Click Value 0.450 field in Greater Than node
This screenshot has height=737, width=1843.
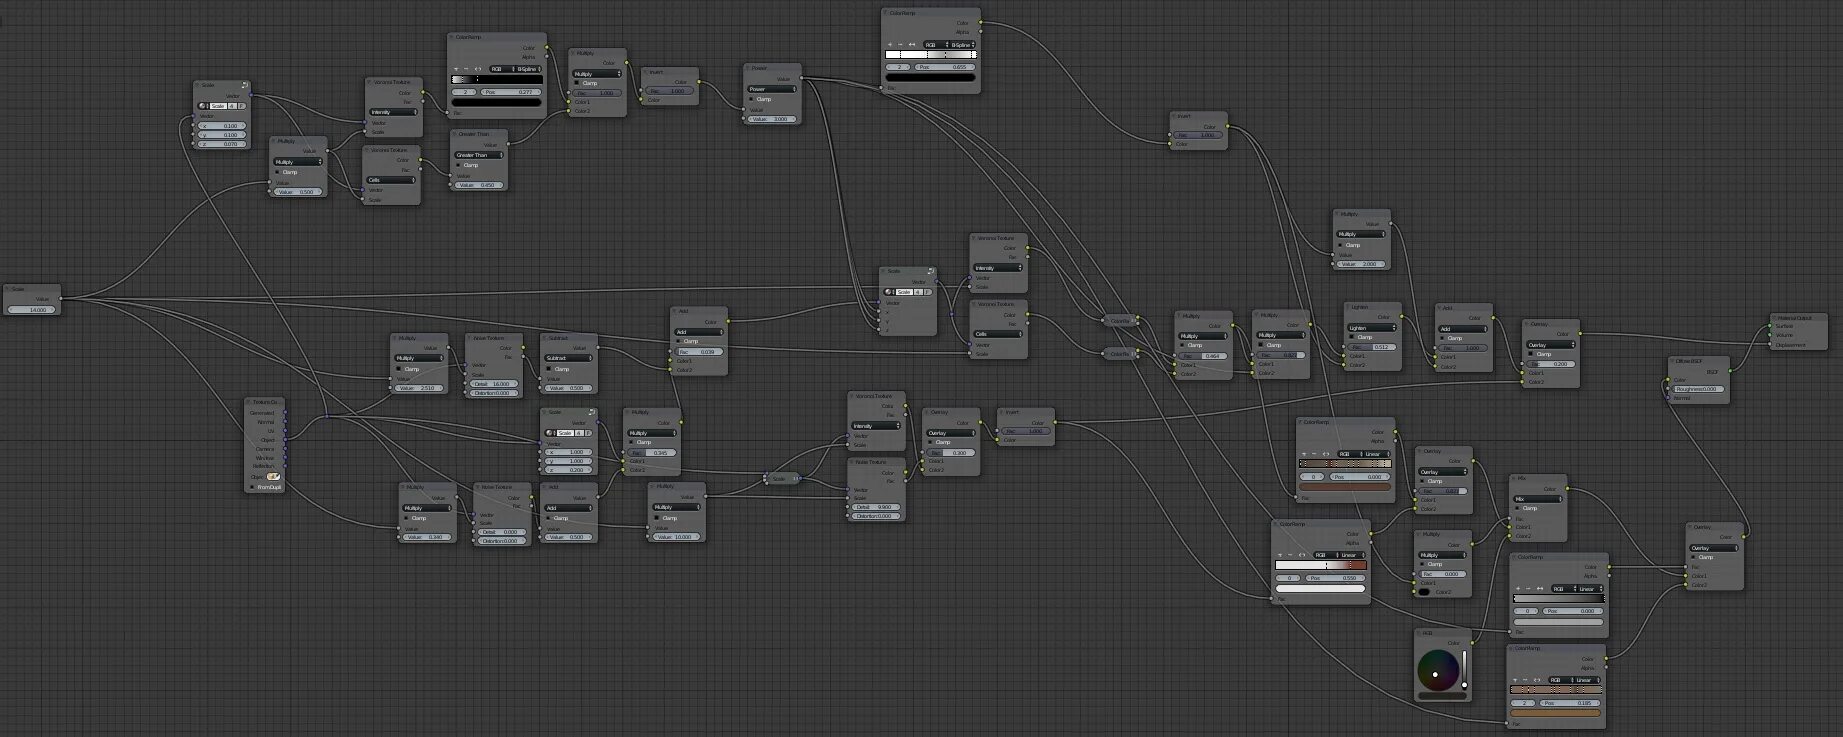pos(479,185)
